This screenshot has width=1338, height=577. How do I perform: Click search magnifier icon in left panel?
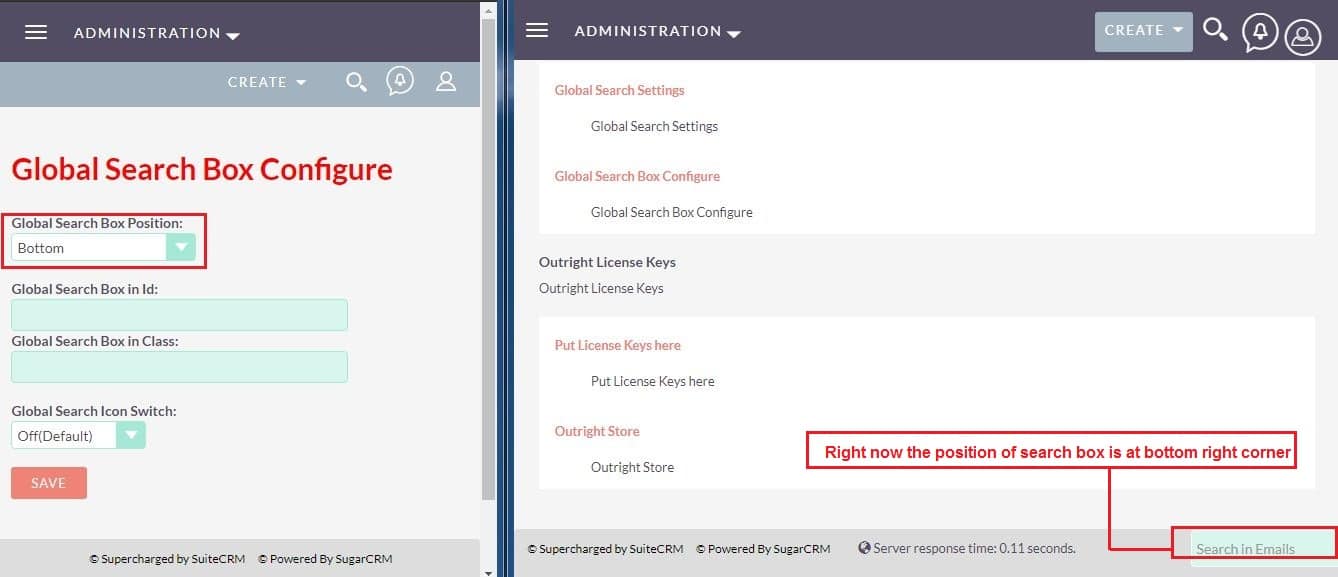tap(356, 82)
